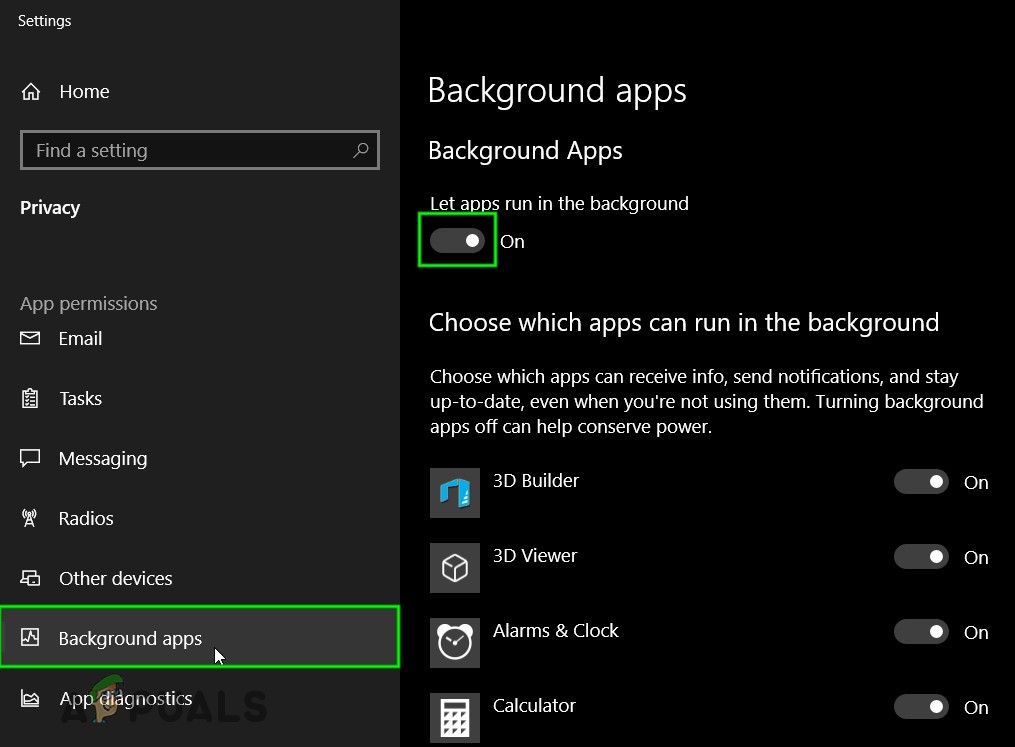Click the Other devices icon
Viewport: 1015px width, 747px height.
tap(30, 579)
